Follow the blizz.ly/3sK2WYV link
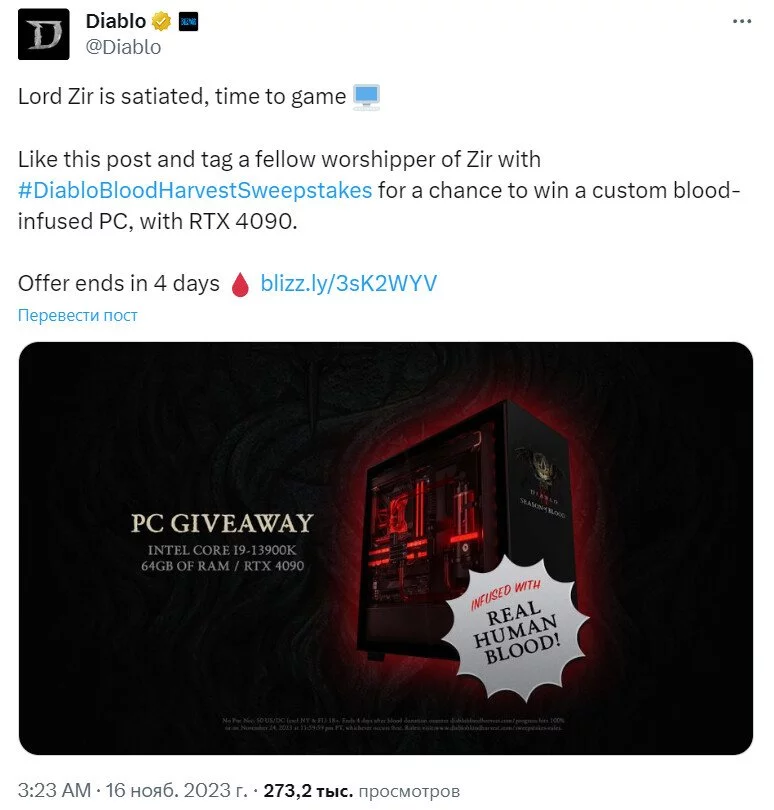 (348, 283)
